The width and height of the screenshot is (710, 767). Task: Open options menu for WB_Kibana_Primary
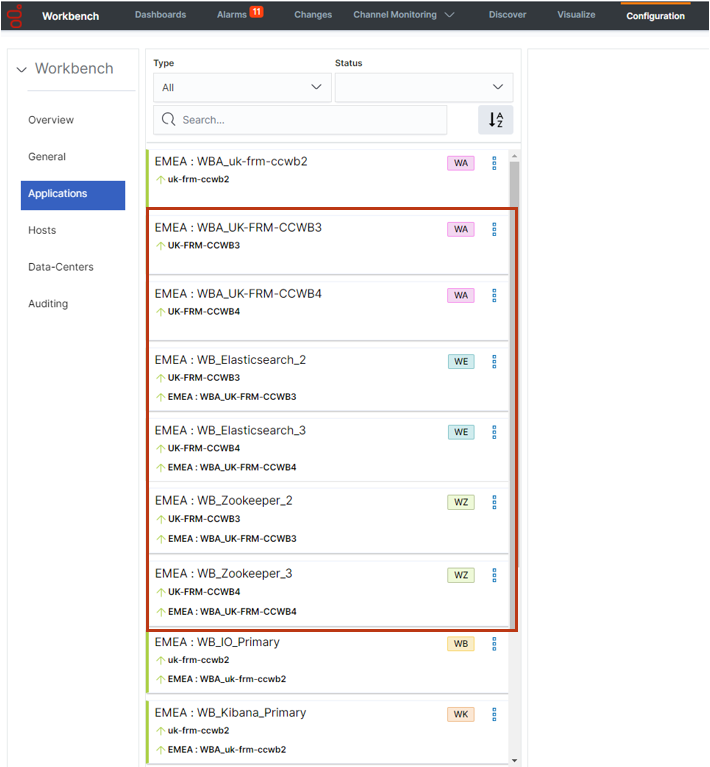pyautogui.click(x=494, y=714)
